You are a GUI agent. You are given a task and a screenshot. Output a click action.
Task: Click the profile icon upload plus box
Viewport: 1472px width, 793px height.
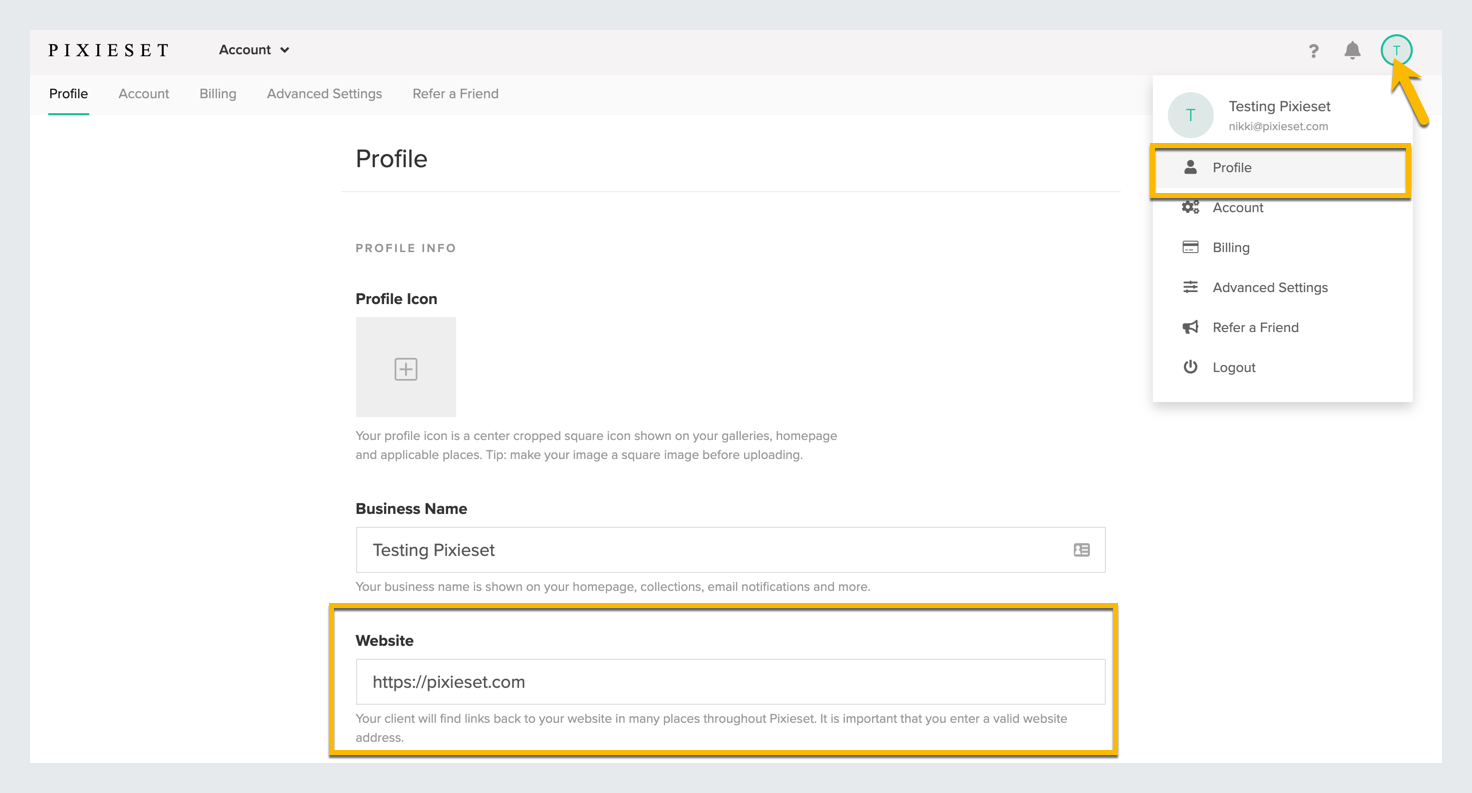click(x=406, y=367)
